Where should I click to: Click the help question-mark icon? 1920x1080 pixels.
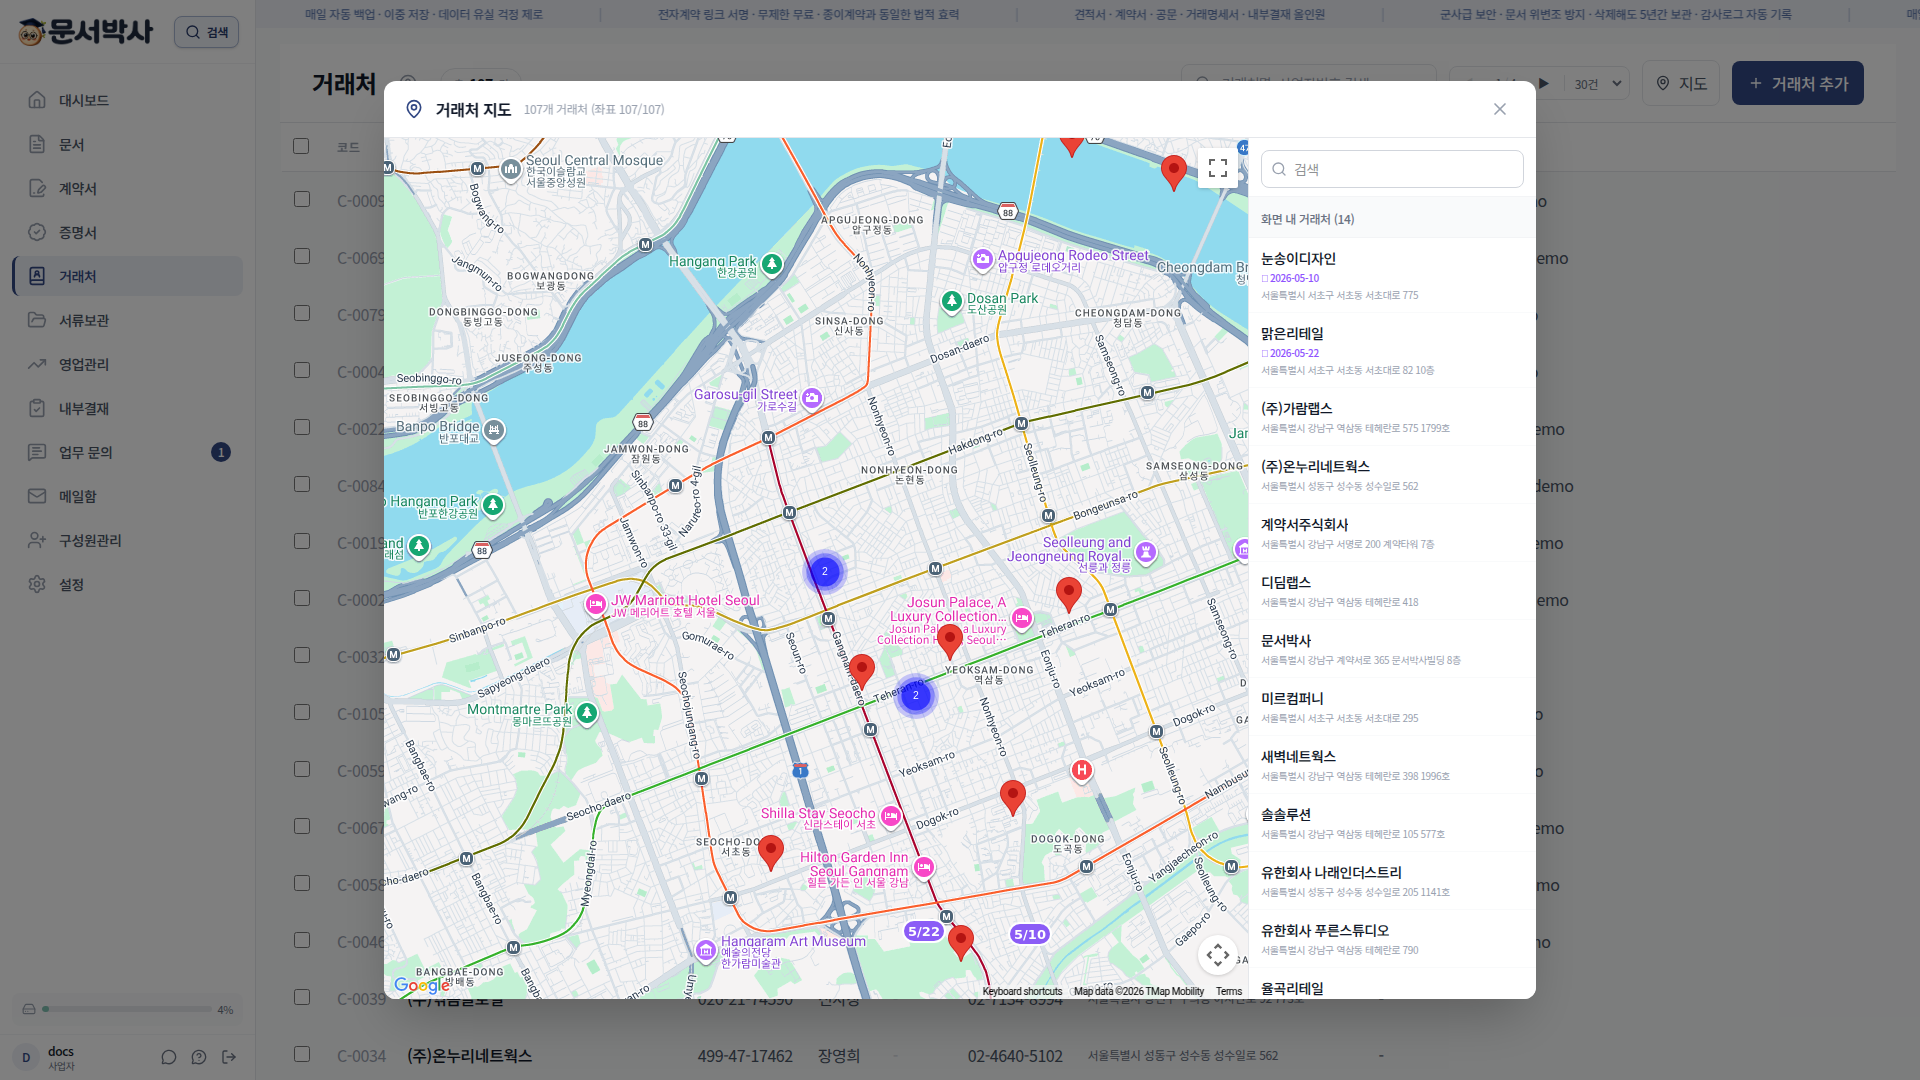[x=199, y=1057]
